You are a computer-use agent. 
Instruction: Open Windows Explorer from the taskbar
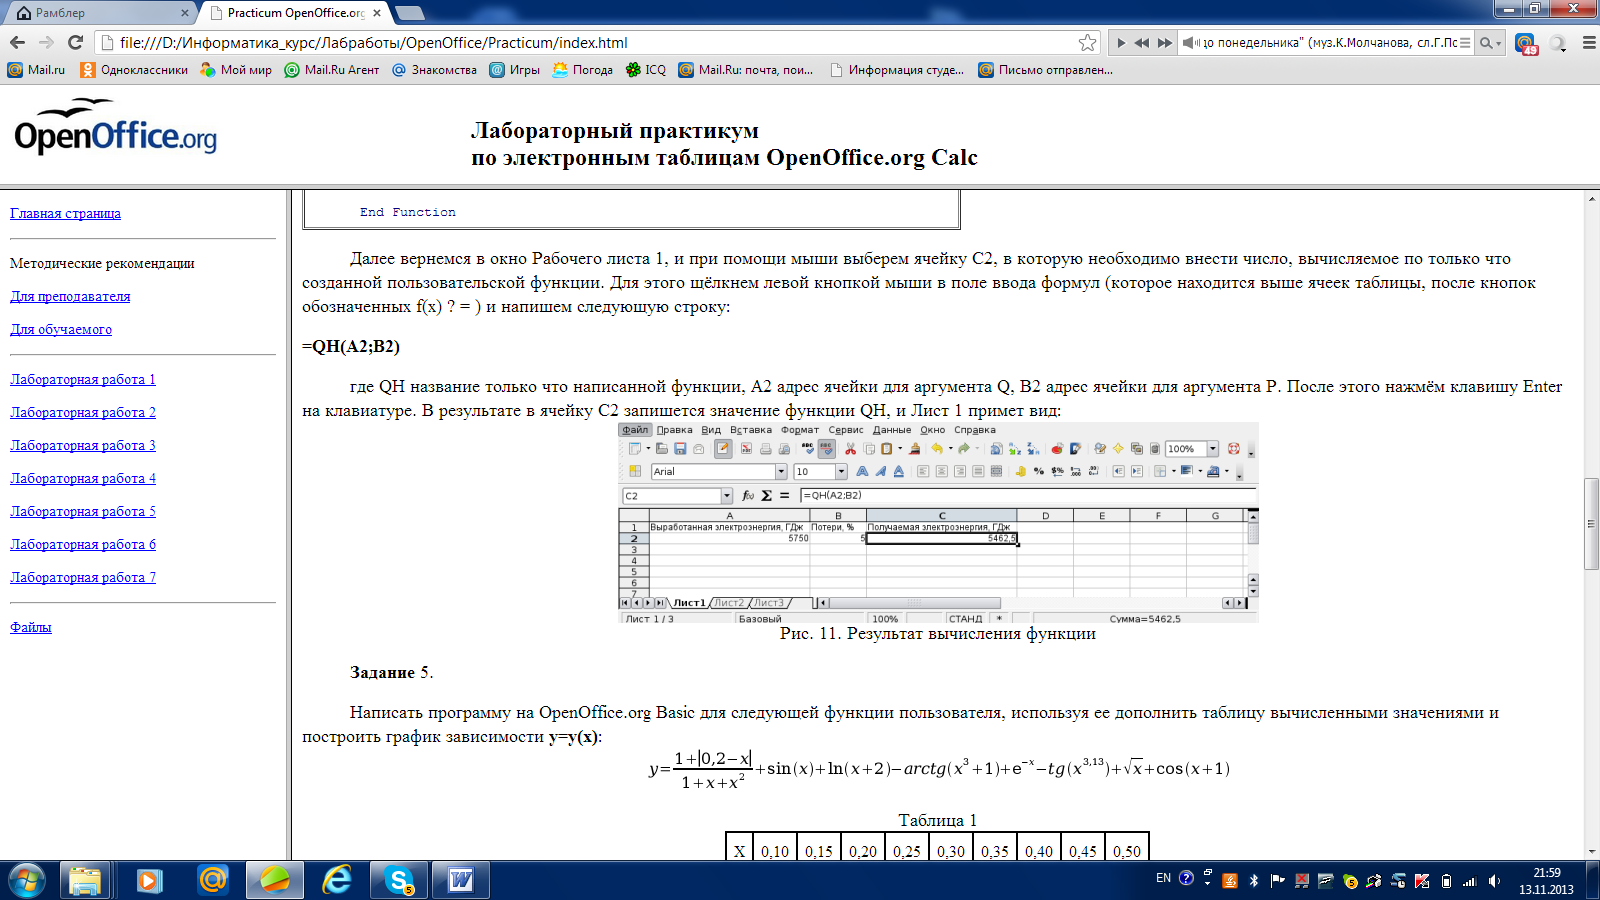click(85, 880)
